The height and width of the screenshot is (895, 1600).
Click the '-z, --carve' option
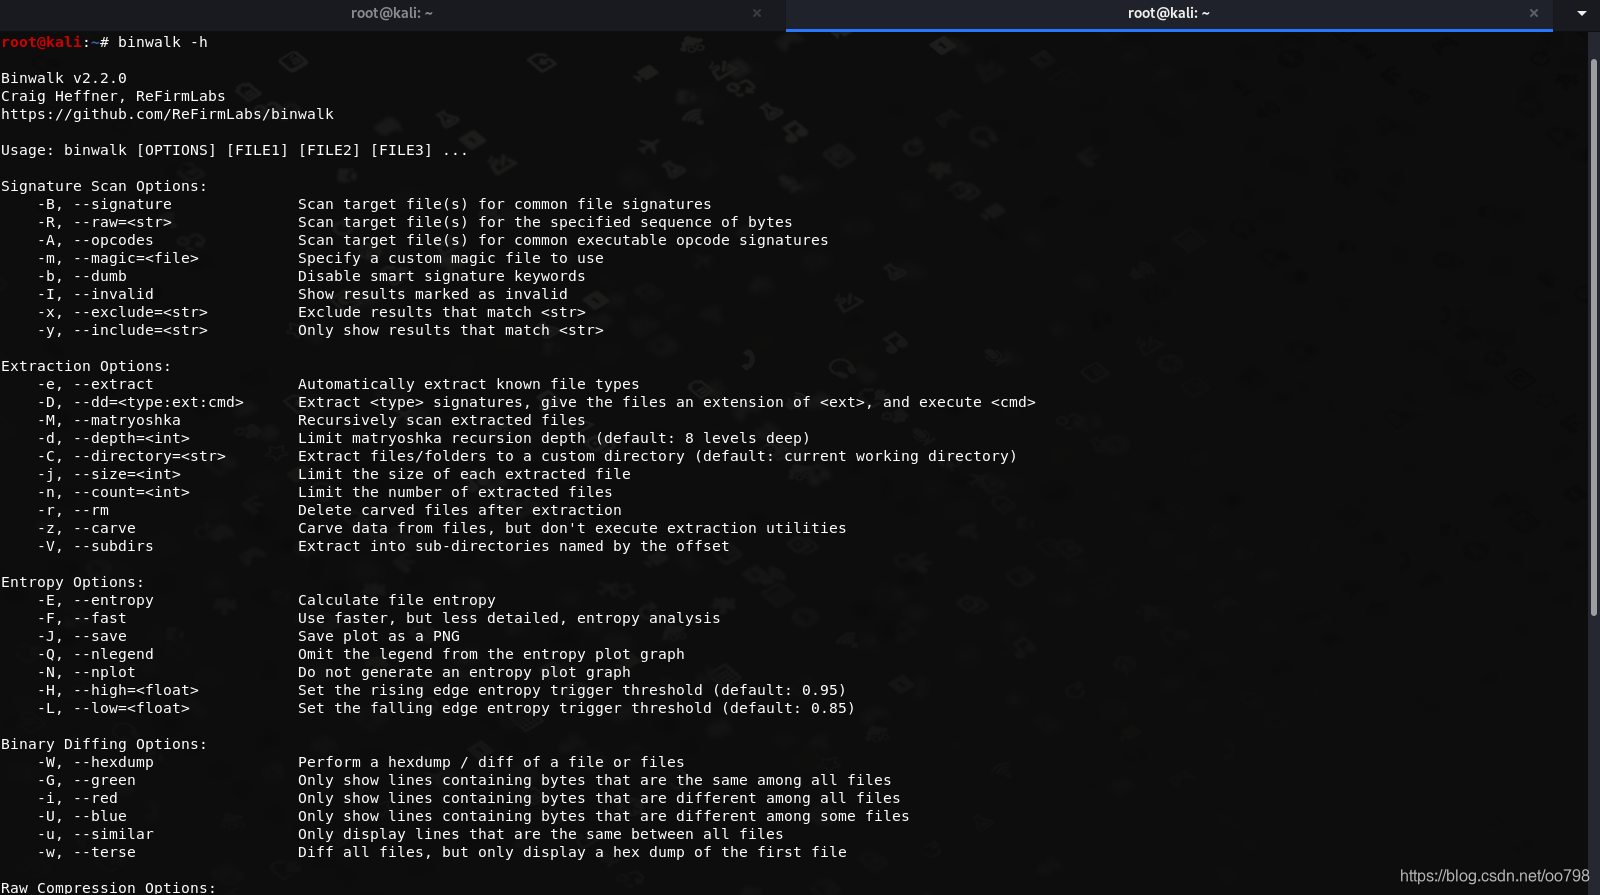[87, 528]
